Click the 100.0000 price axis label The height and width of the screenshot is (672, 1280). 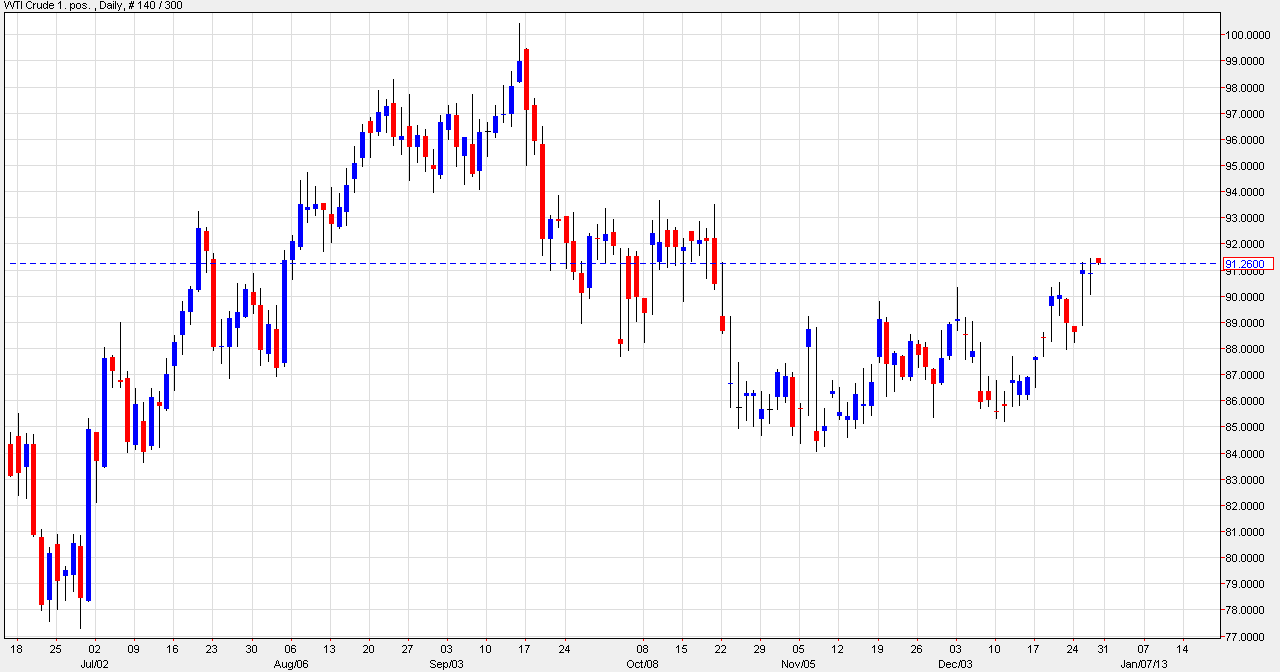[x=1248, y=35]
